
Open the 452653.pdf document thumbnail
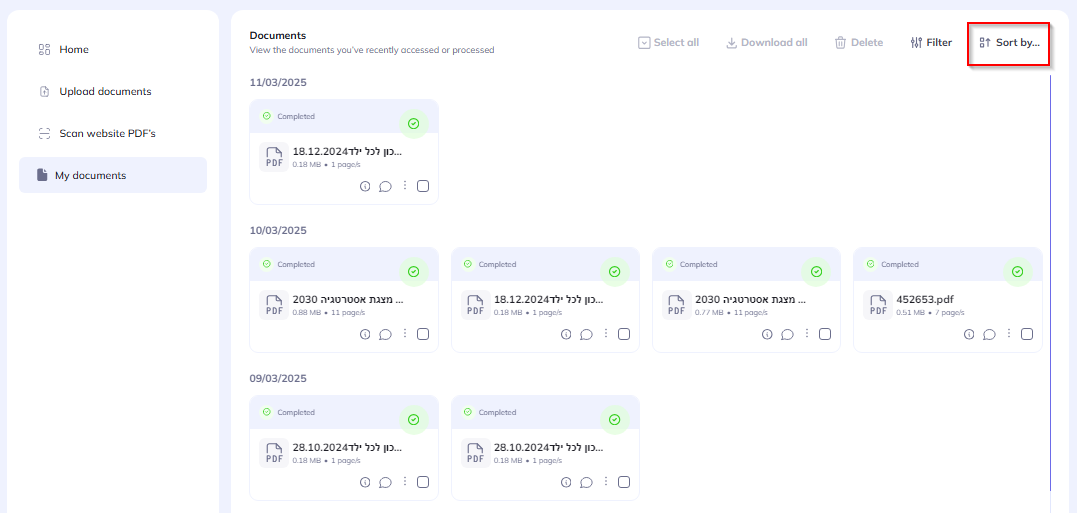coord(878,305)
